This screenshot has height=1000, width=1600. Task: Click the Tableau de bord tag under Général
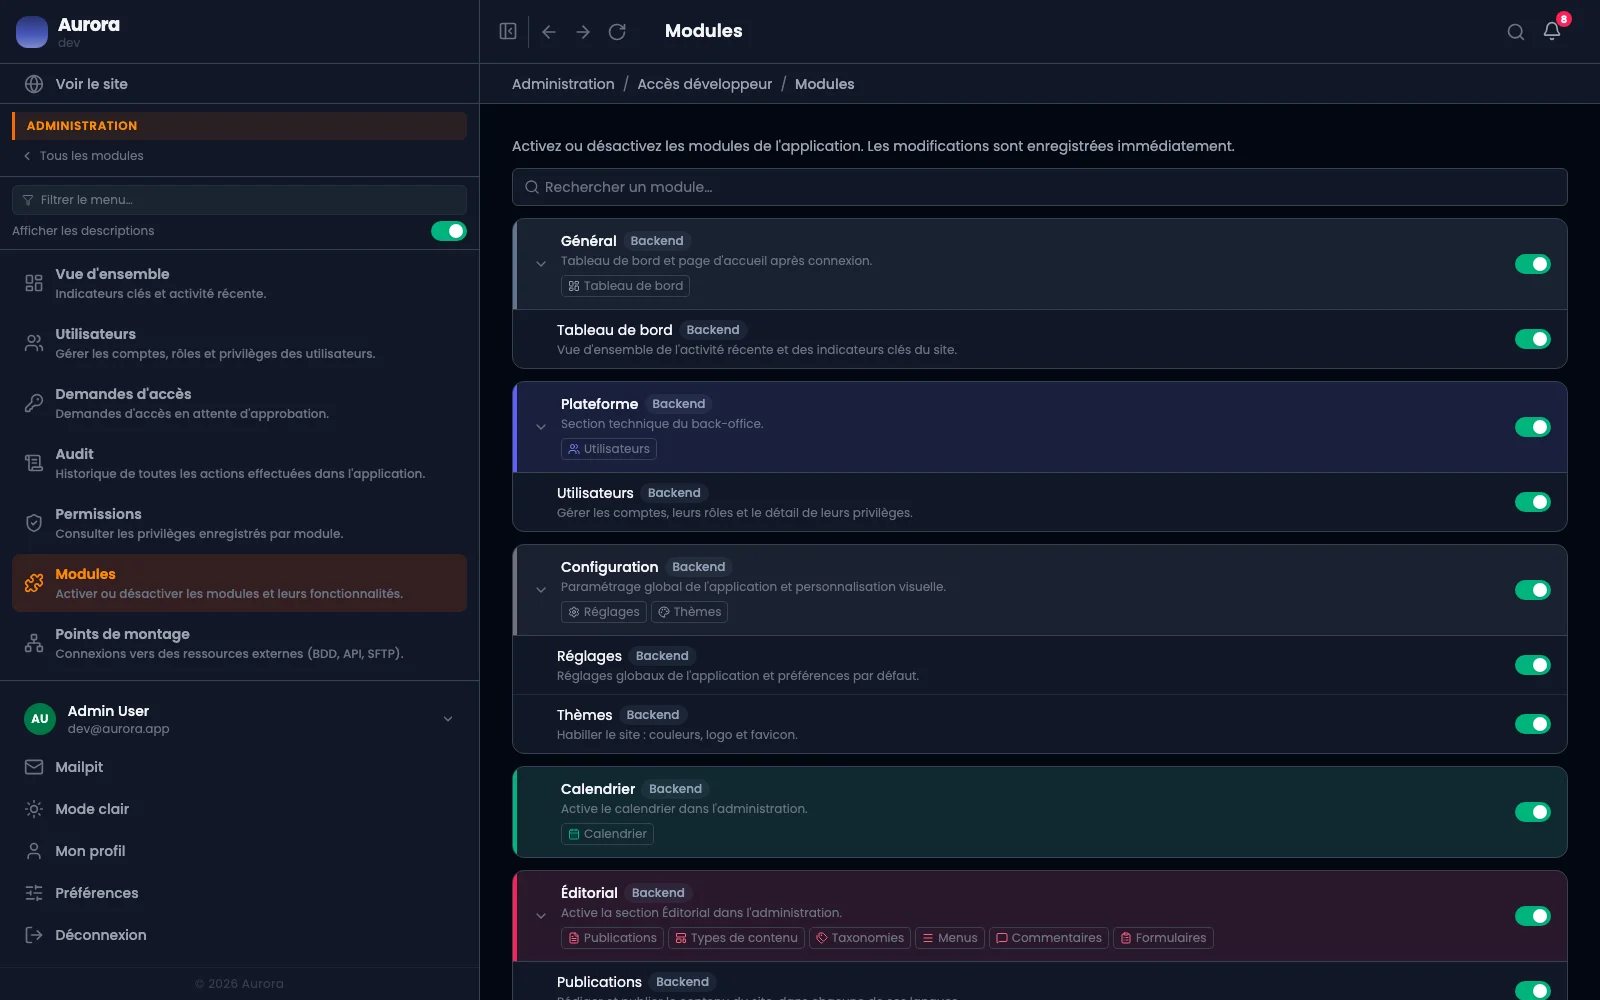click(x=625, y=286)
